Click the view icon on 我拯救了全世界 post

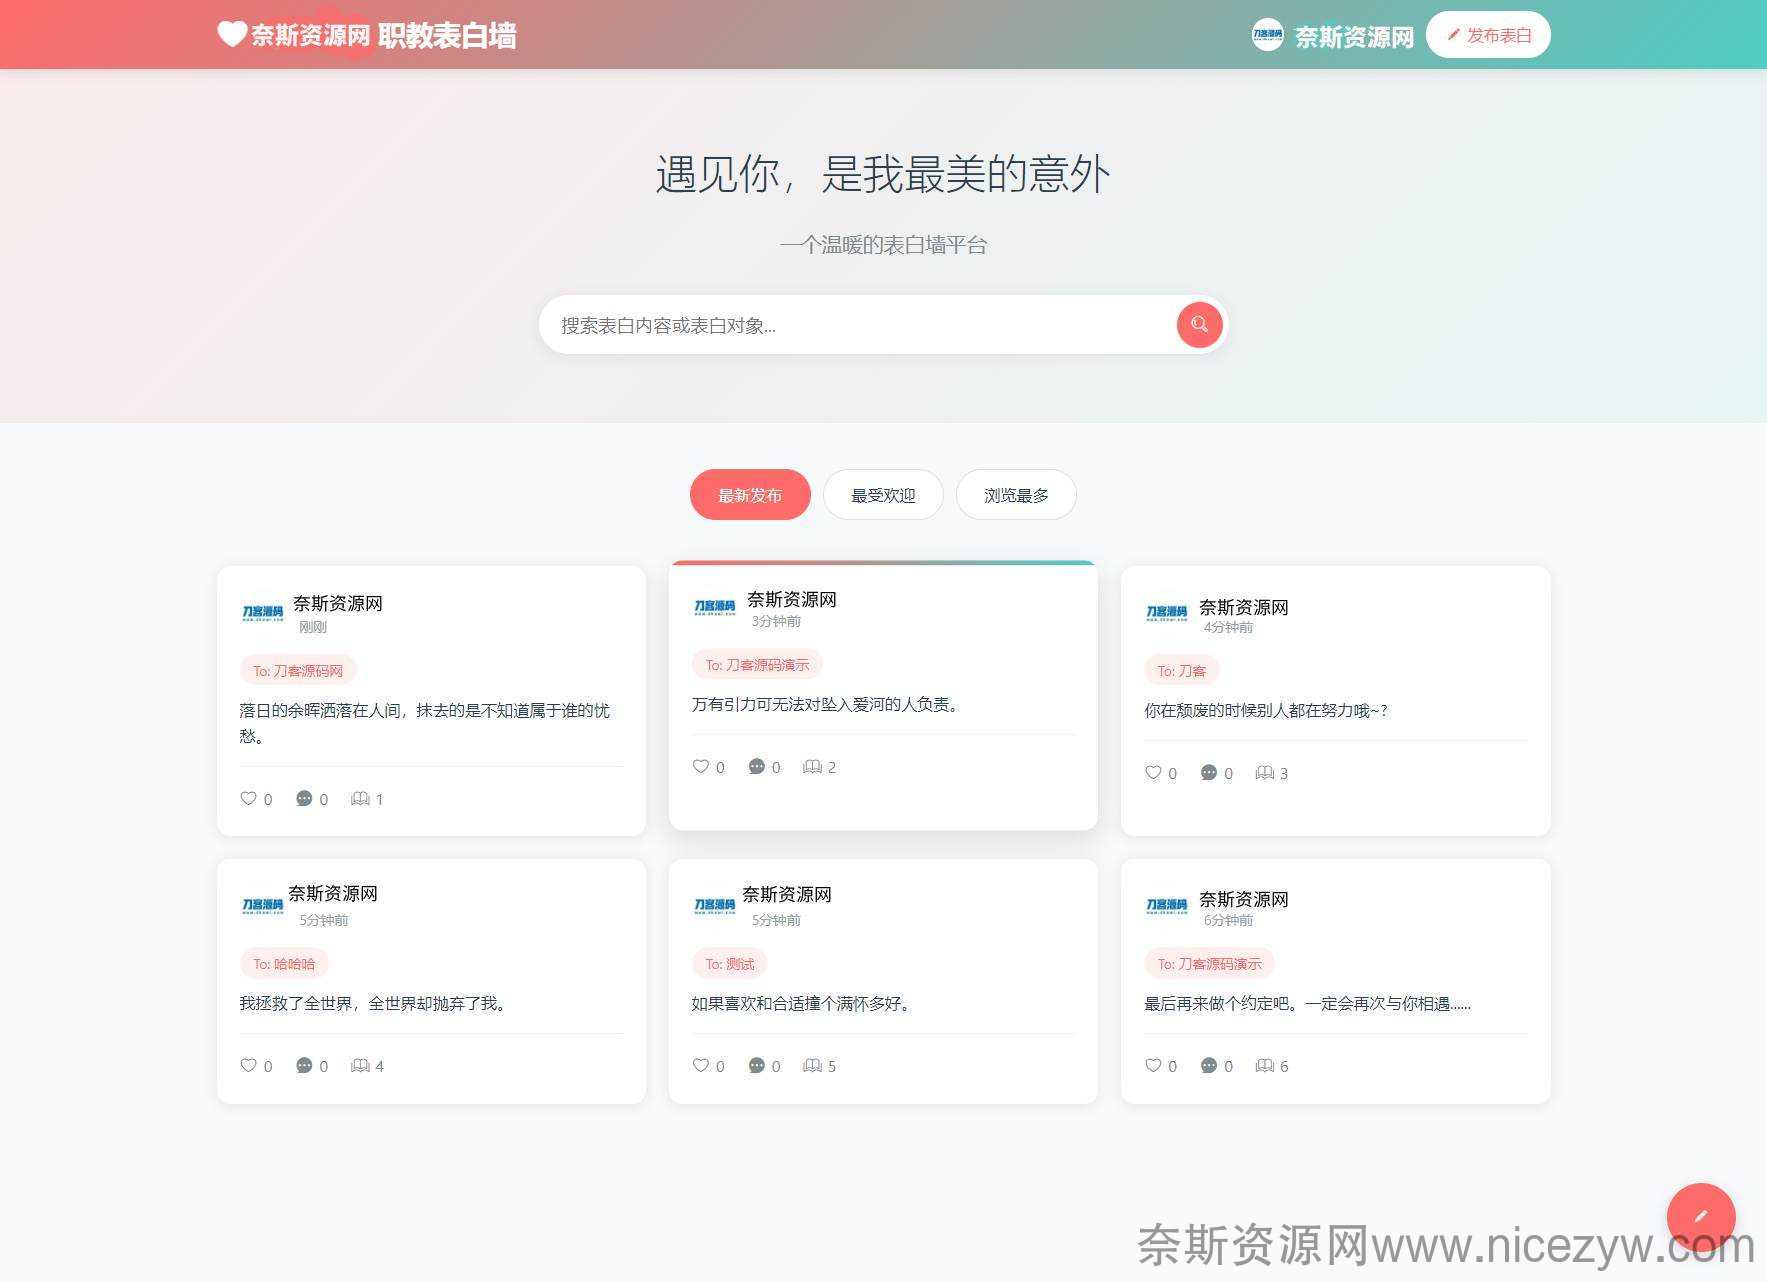pyautogui.click(x=360, y=1065)
